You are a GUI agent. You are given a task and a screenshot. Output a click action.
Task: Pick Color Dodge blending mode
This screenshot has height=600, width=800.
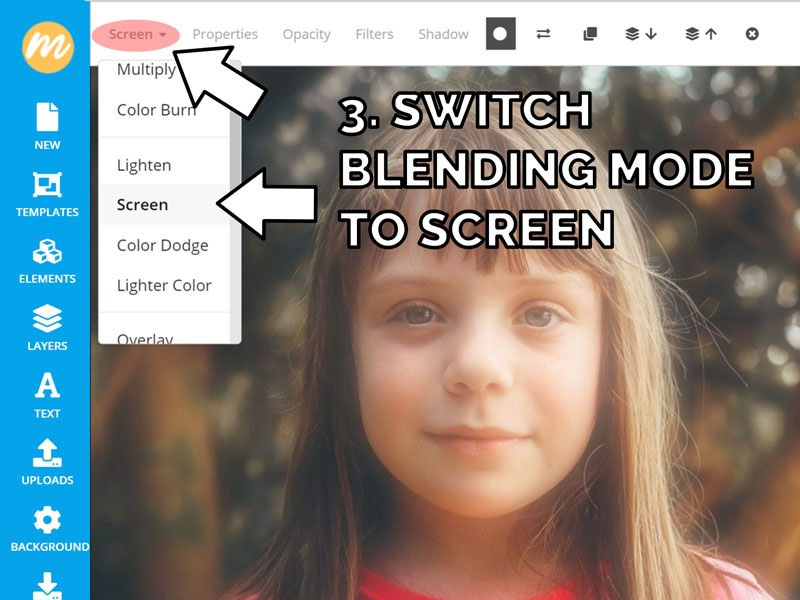click(164, 245)
